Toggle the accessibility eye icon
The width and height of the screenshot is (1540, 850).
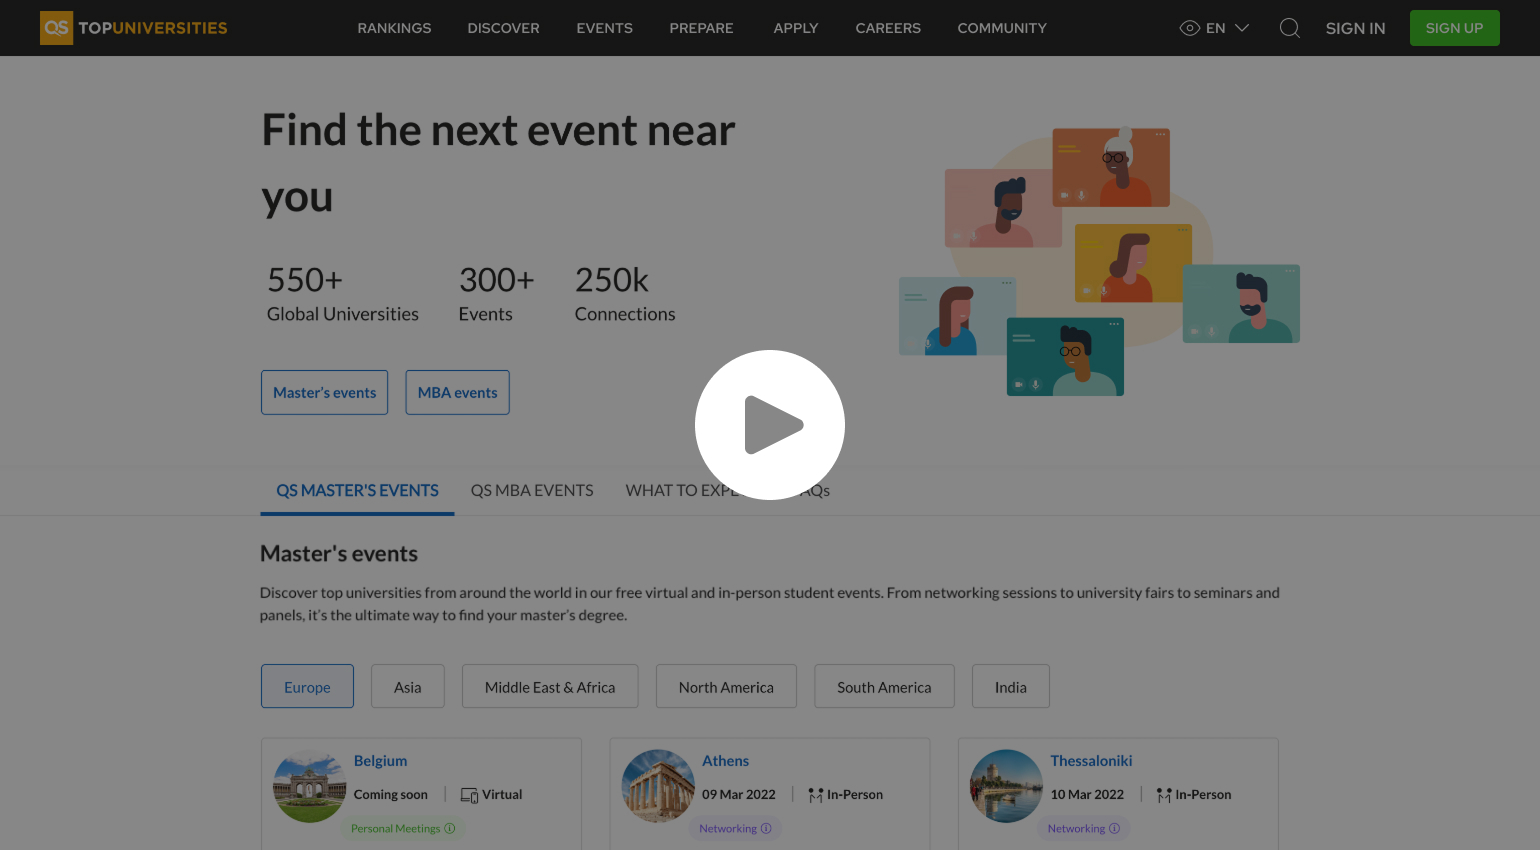tap(1189, 28)
